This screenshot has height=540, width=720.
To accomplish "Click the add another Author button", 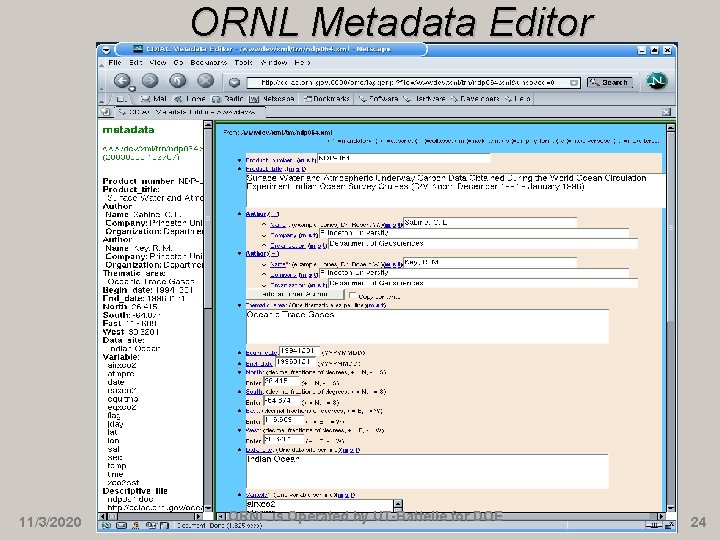I will (295, 294).
